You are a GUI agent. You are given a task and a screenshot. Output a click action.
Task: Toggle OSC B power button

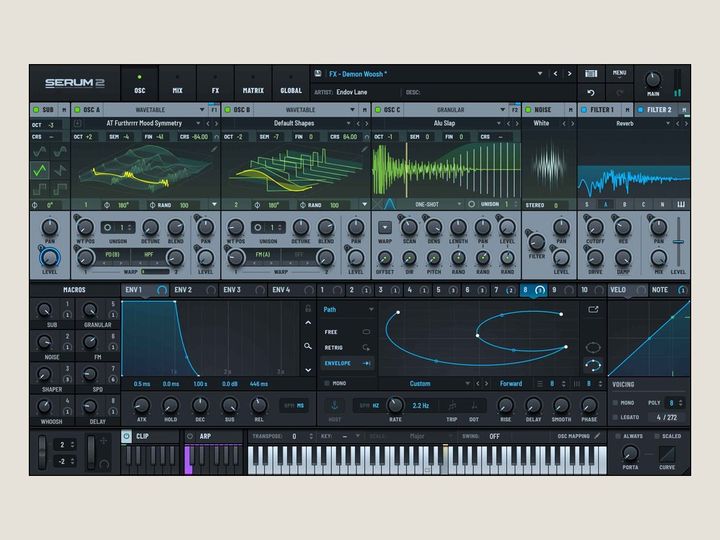[227, 110]
